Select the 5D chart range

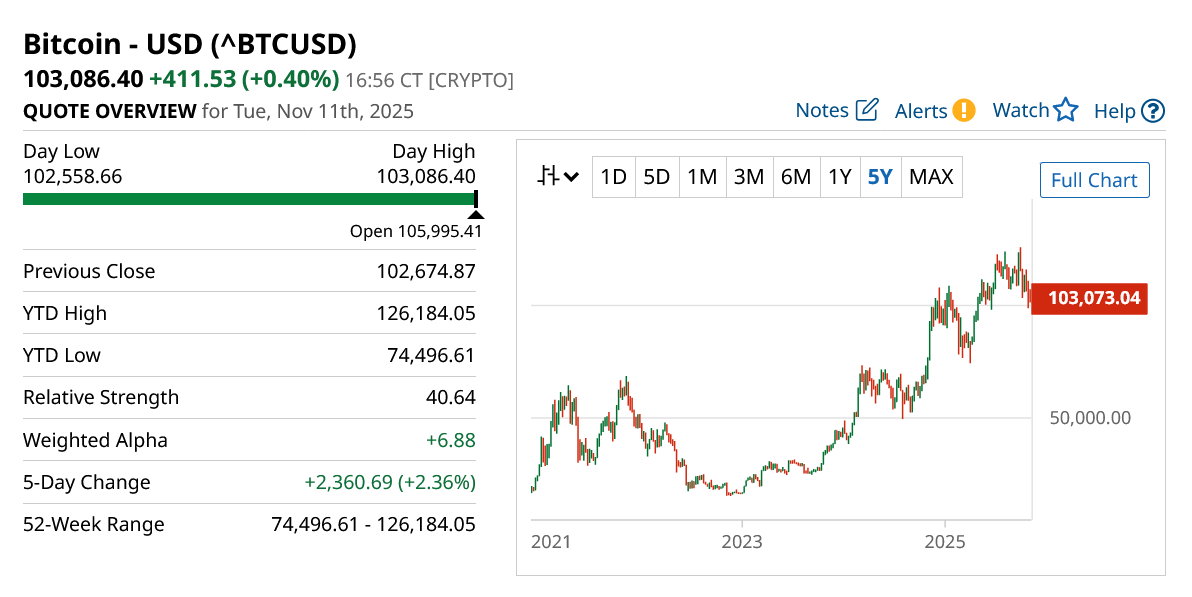pos(656,178)
